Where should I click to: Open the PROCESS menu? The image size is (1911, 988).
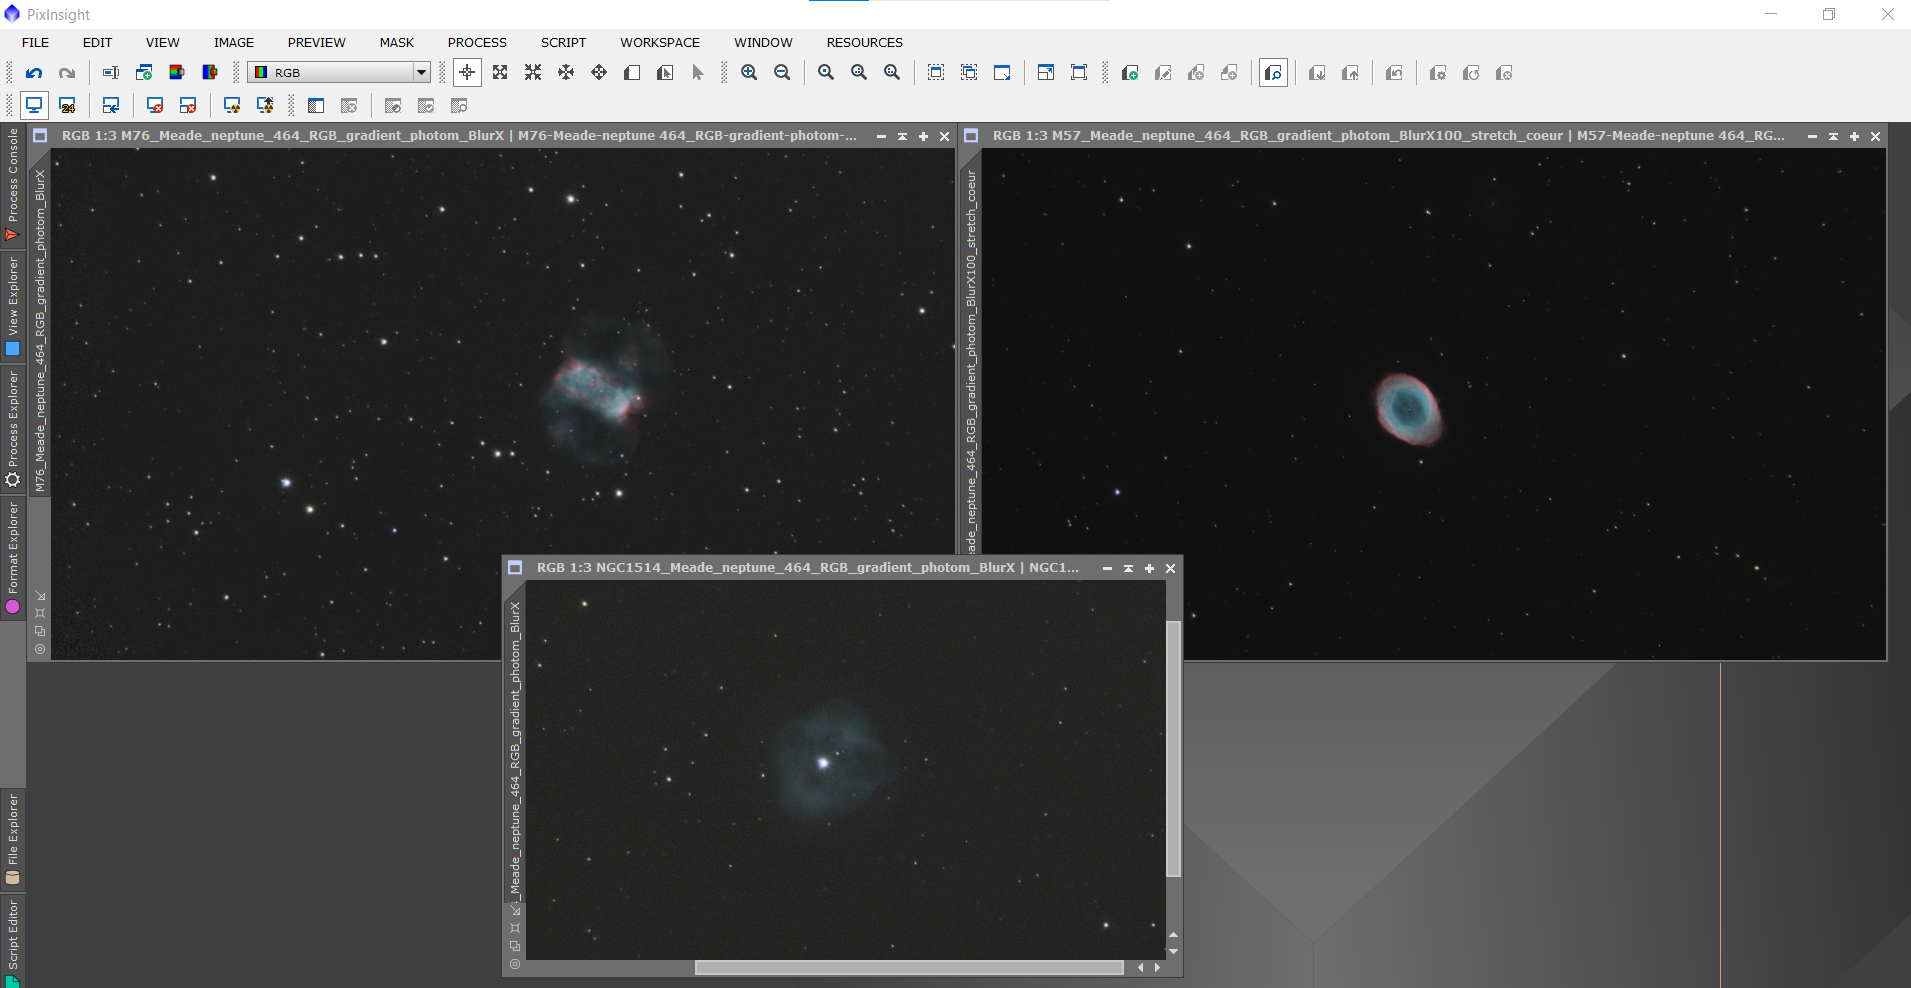point(477,42)
